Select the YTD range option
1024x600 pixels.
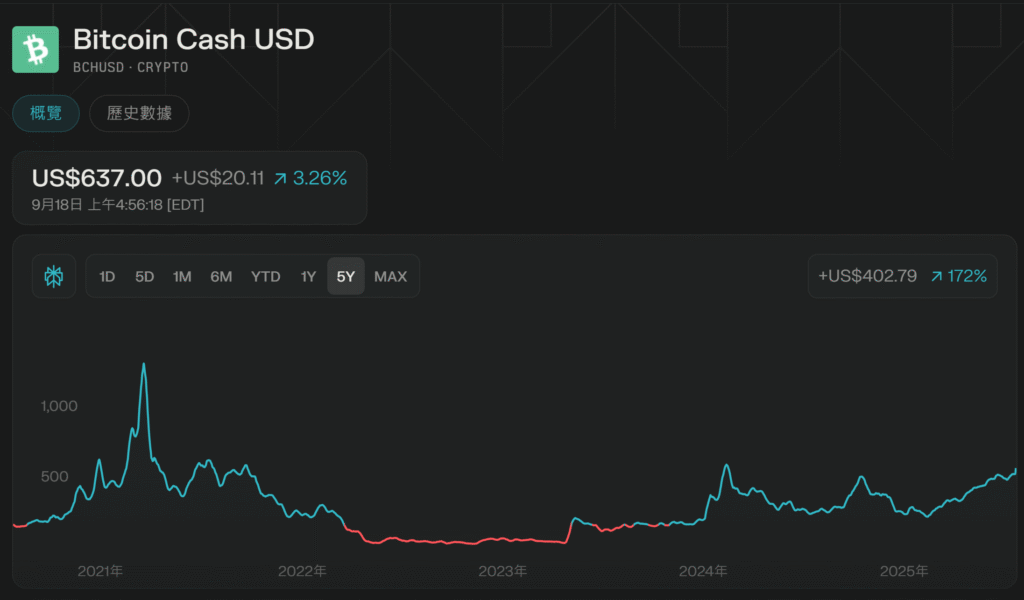[x=265, y=277]
